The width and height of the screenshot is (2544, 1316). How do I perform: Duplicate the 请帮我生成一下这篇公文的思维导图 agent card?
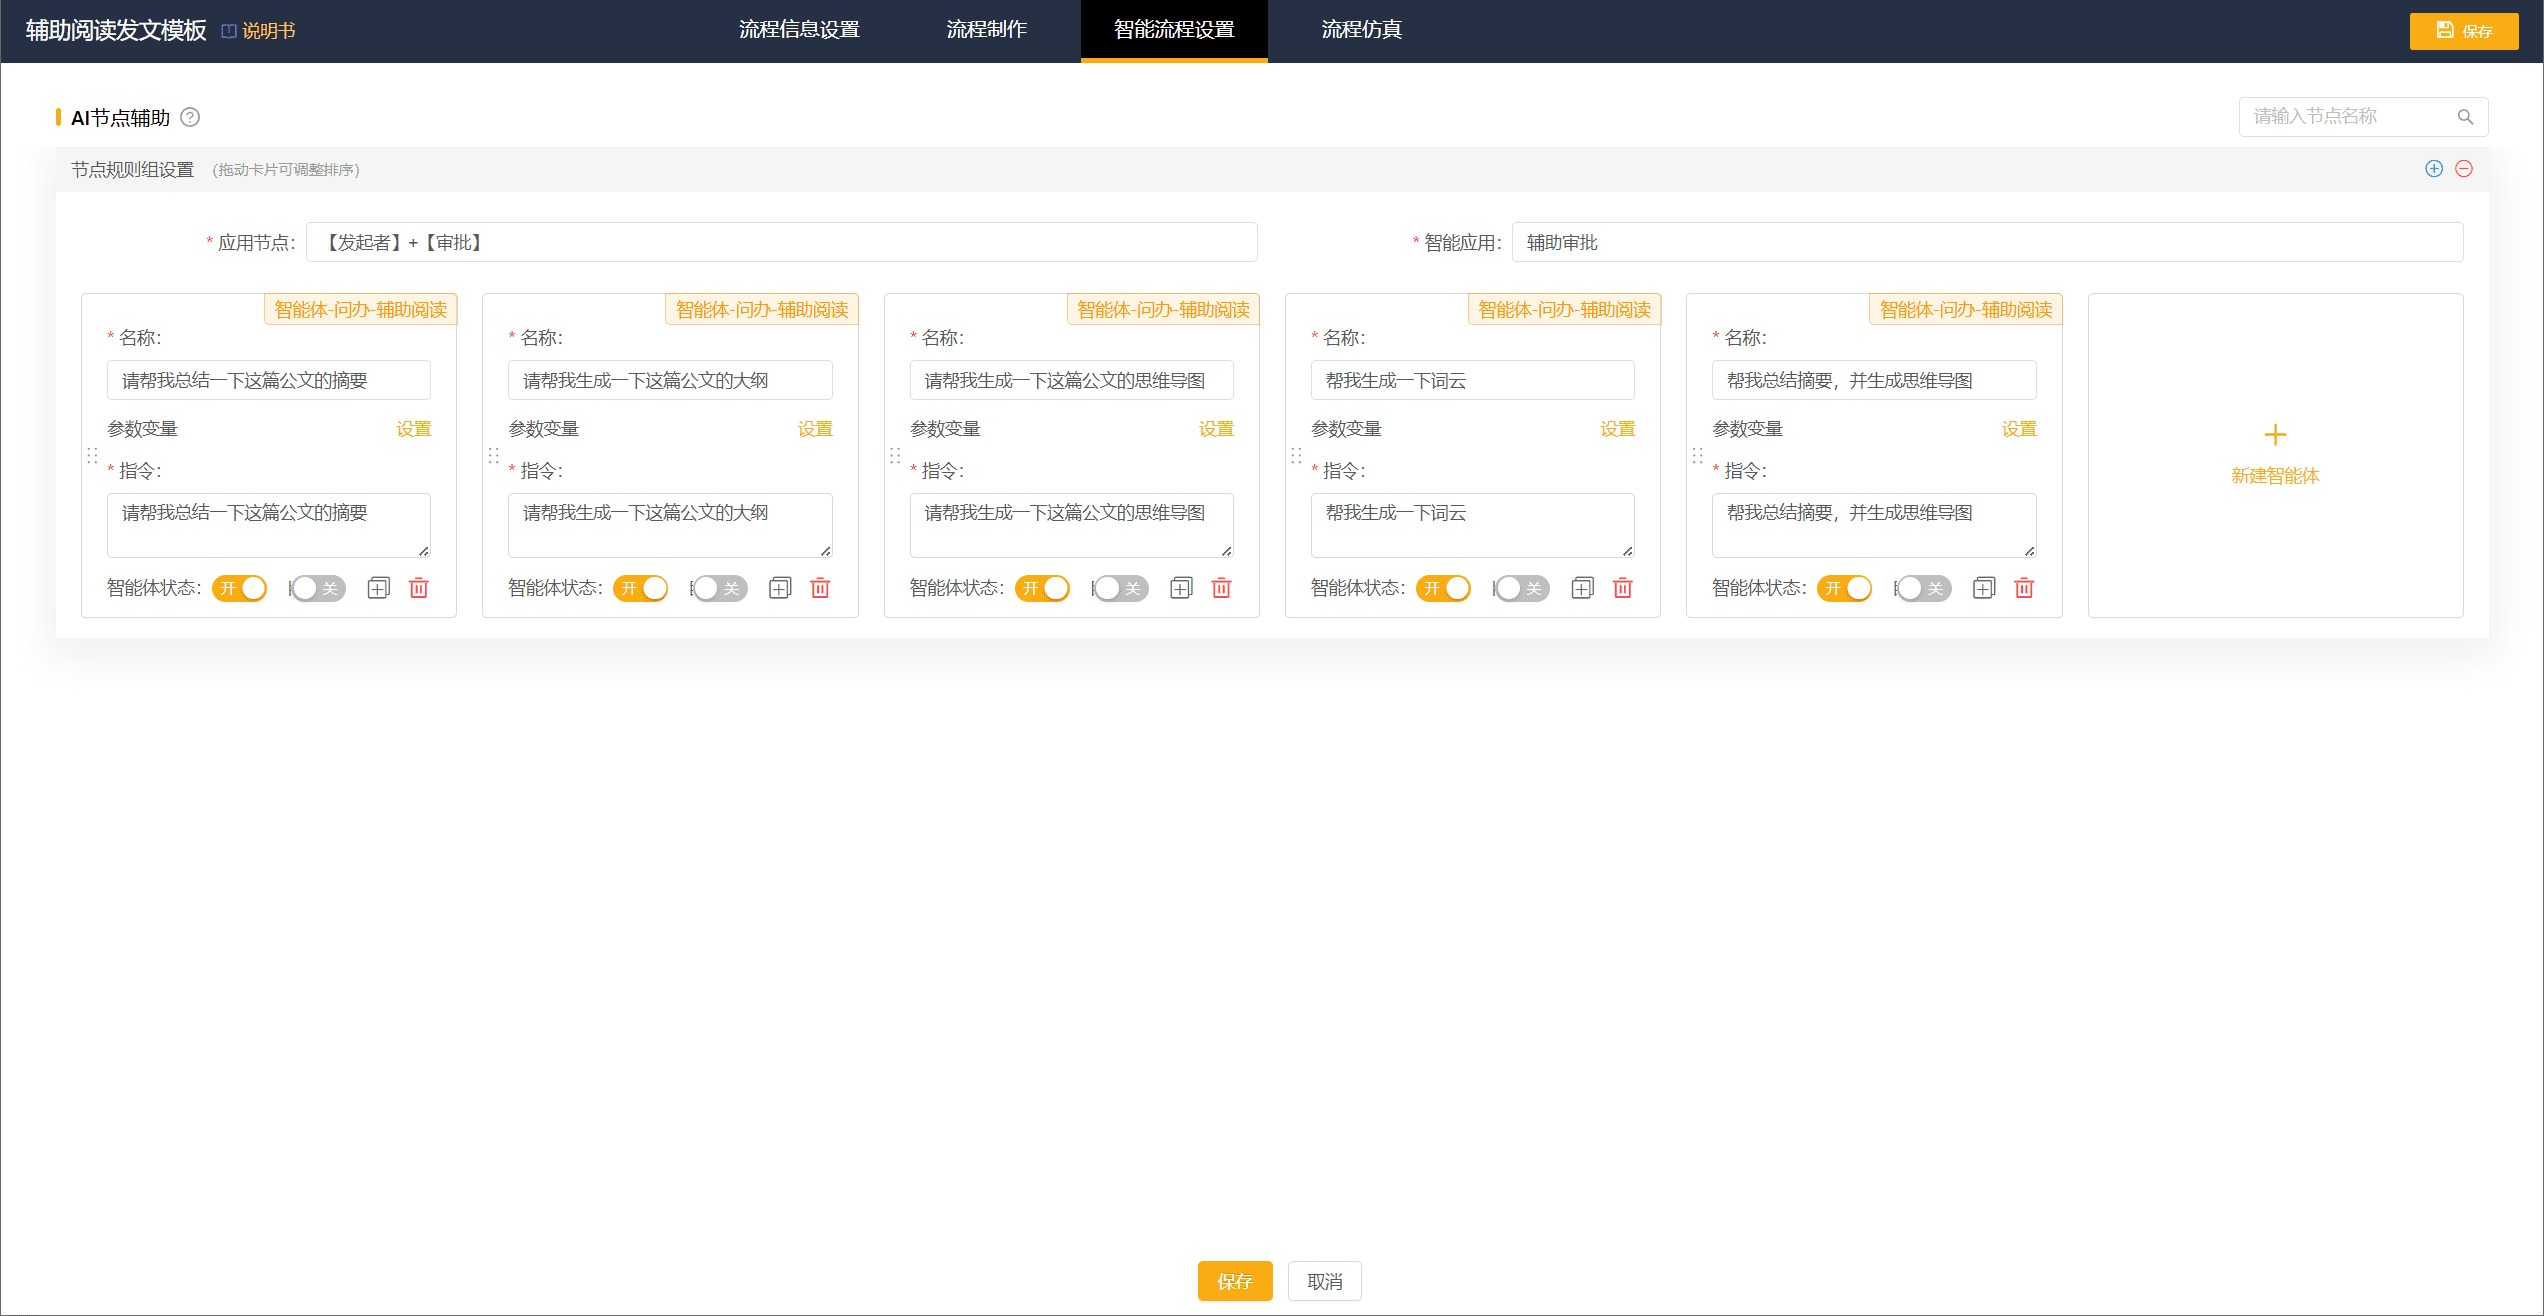point(1181,588)
